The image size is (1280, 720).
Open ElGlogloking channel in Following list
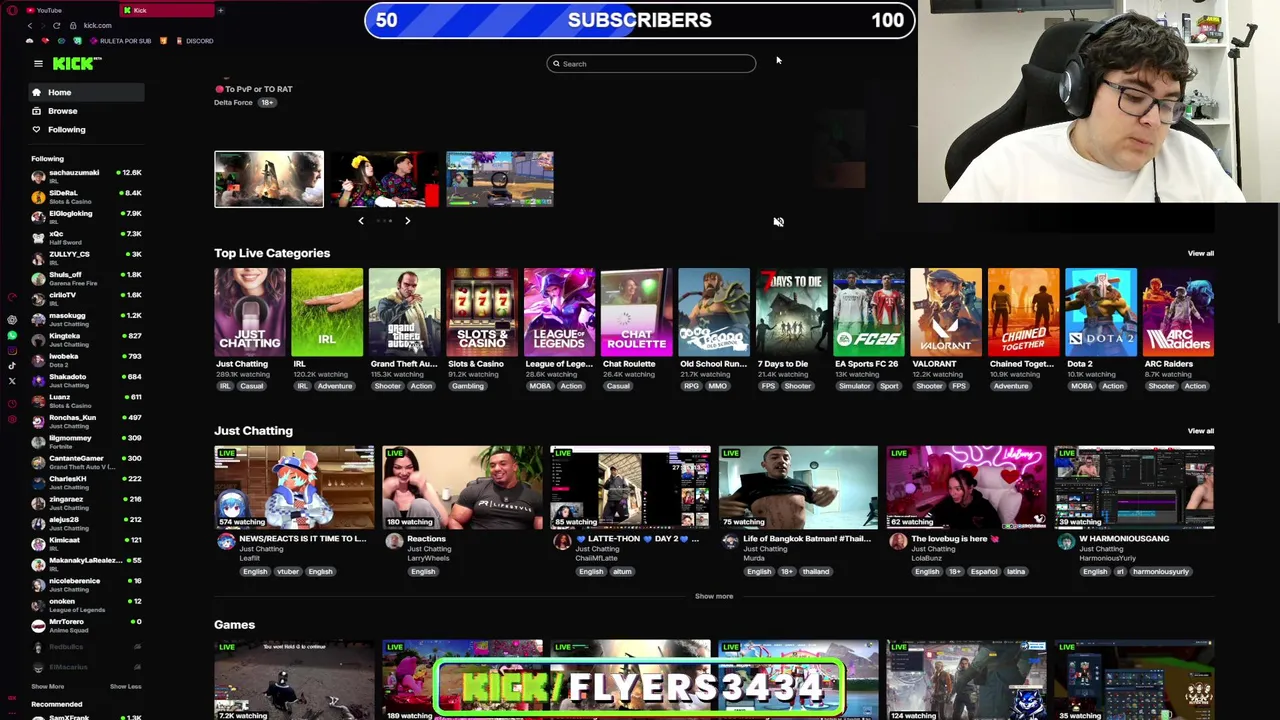click(x=86, y=218)
